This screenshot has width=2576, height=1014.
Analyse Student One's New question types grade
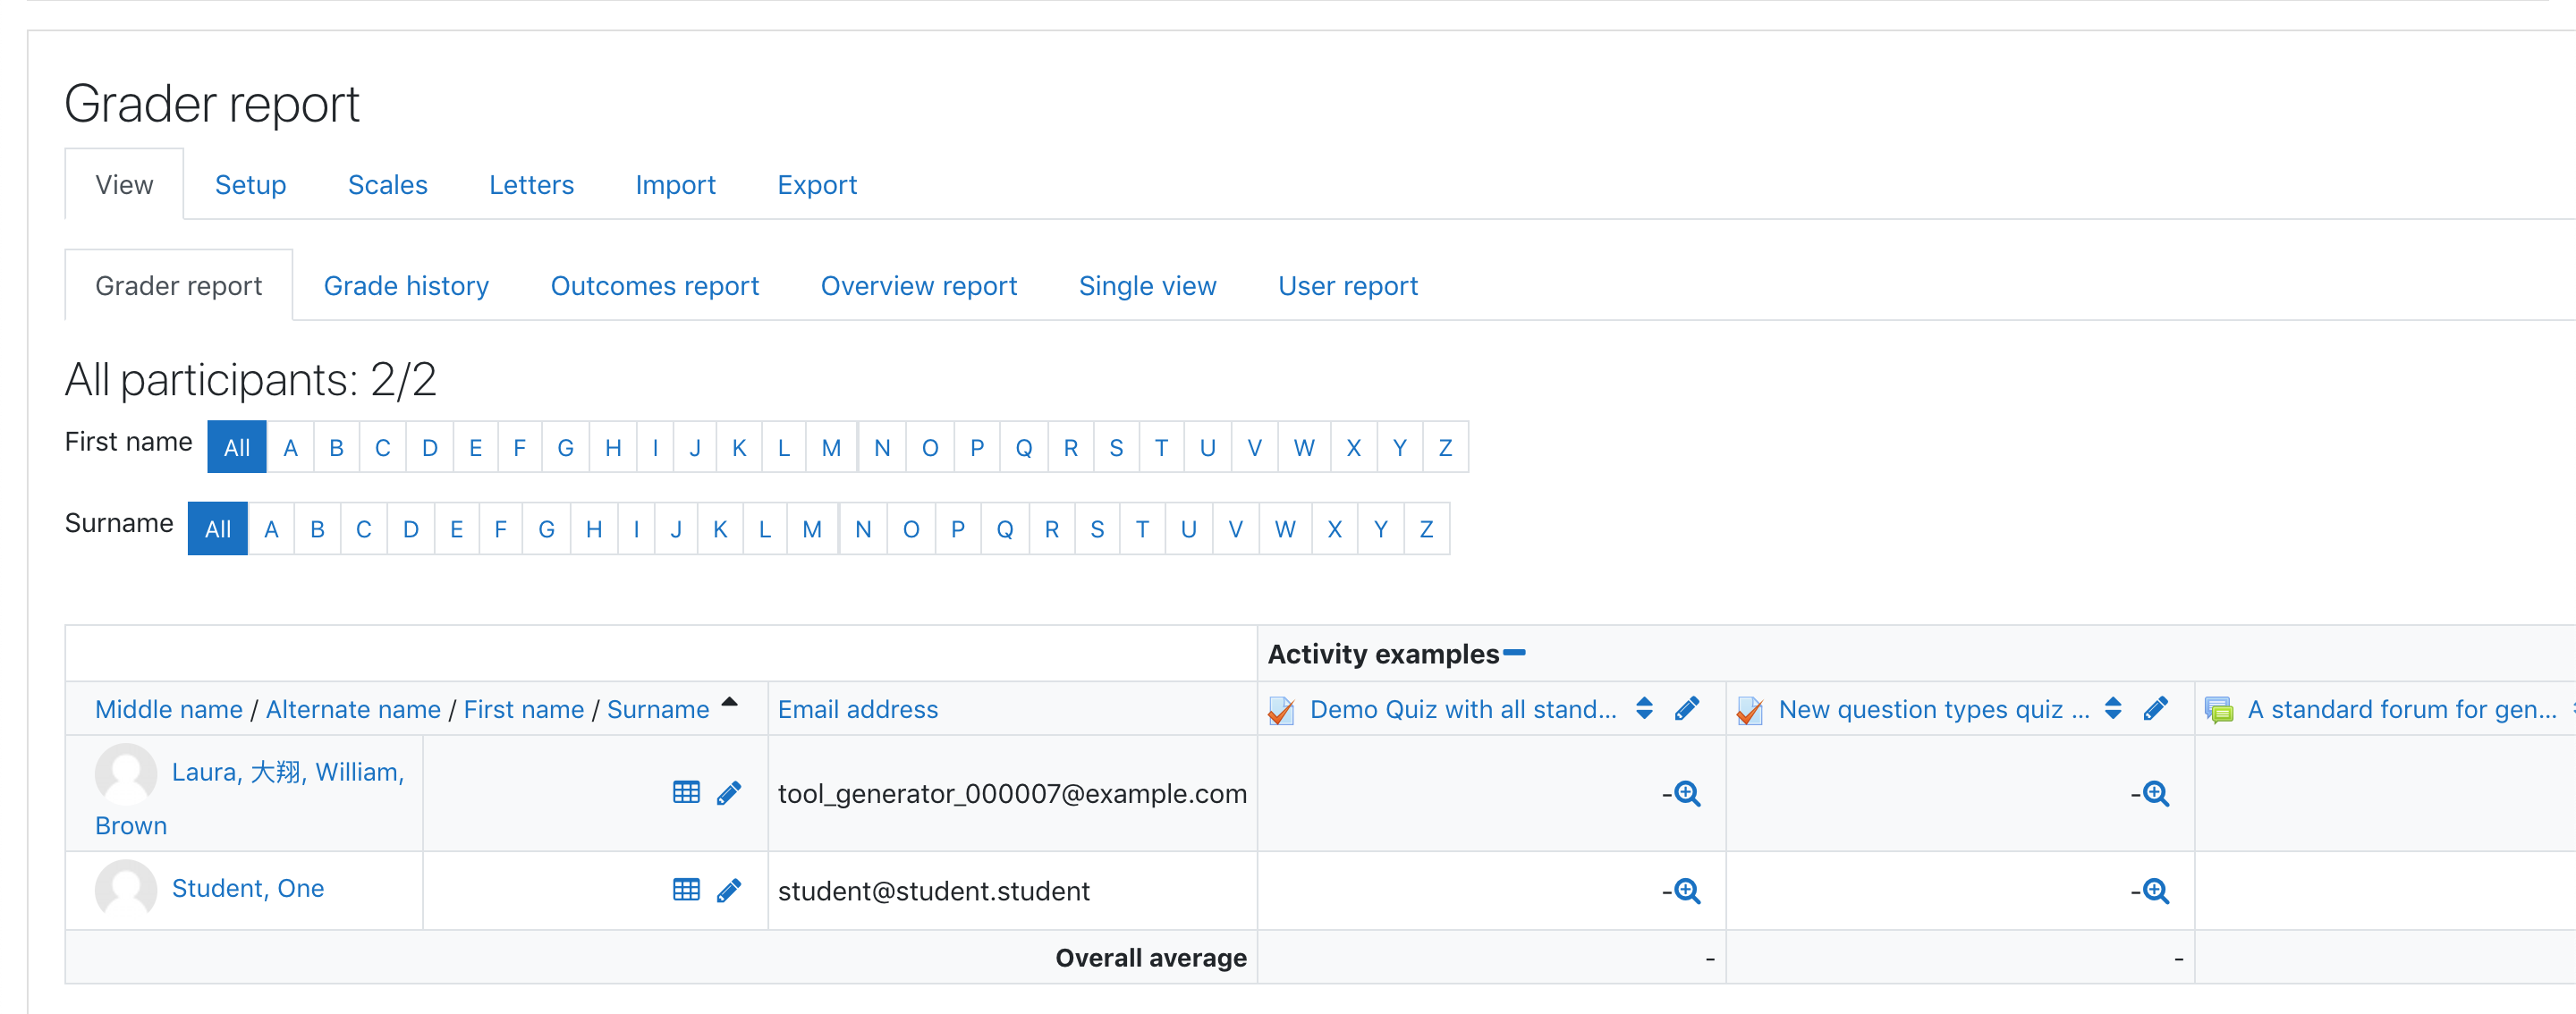click(x=2157, y=891)
